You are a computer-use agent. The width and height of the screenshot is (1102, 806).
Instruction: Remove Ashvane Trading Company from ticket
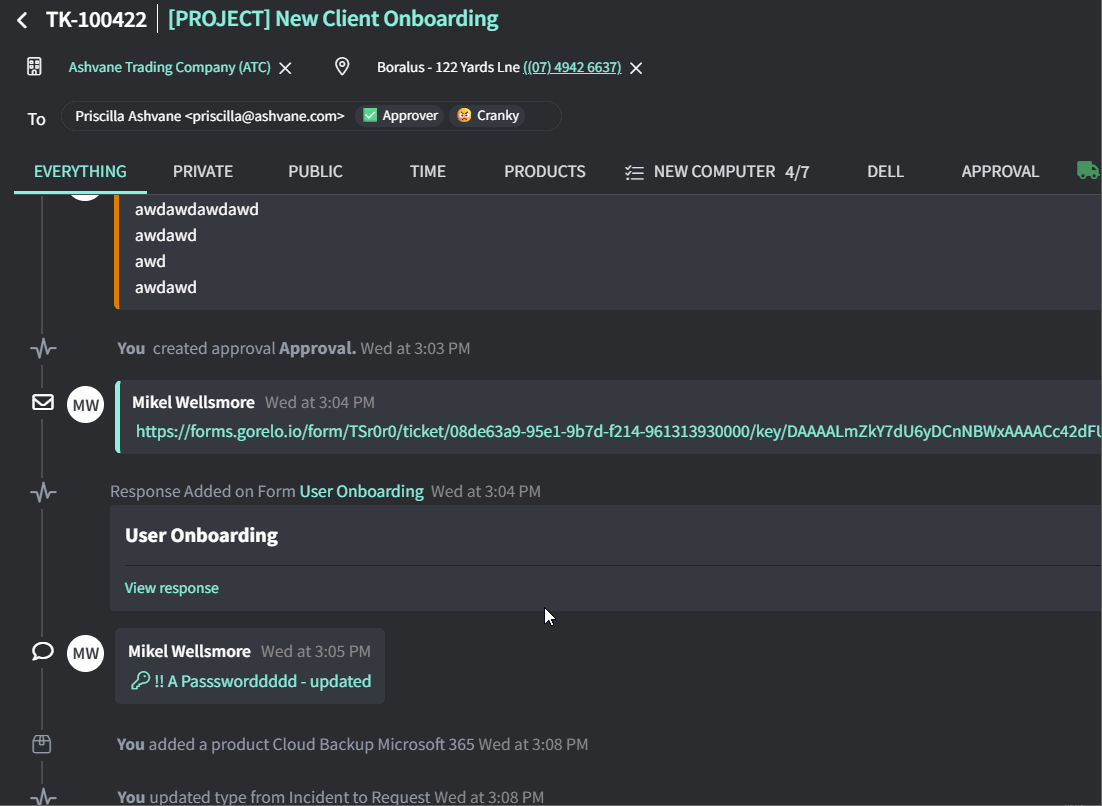tap(285, 68)
